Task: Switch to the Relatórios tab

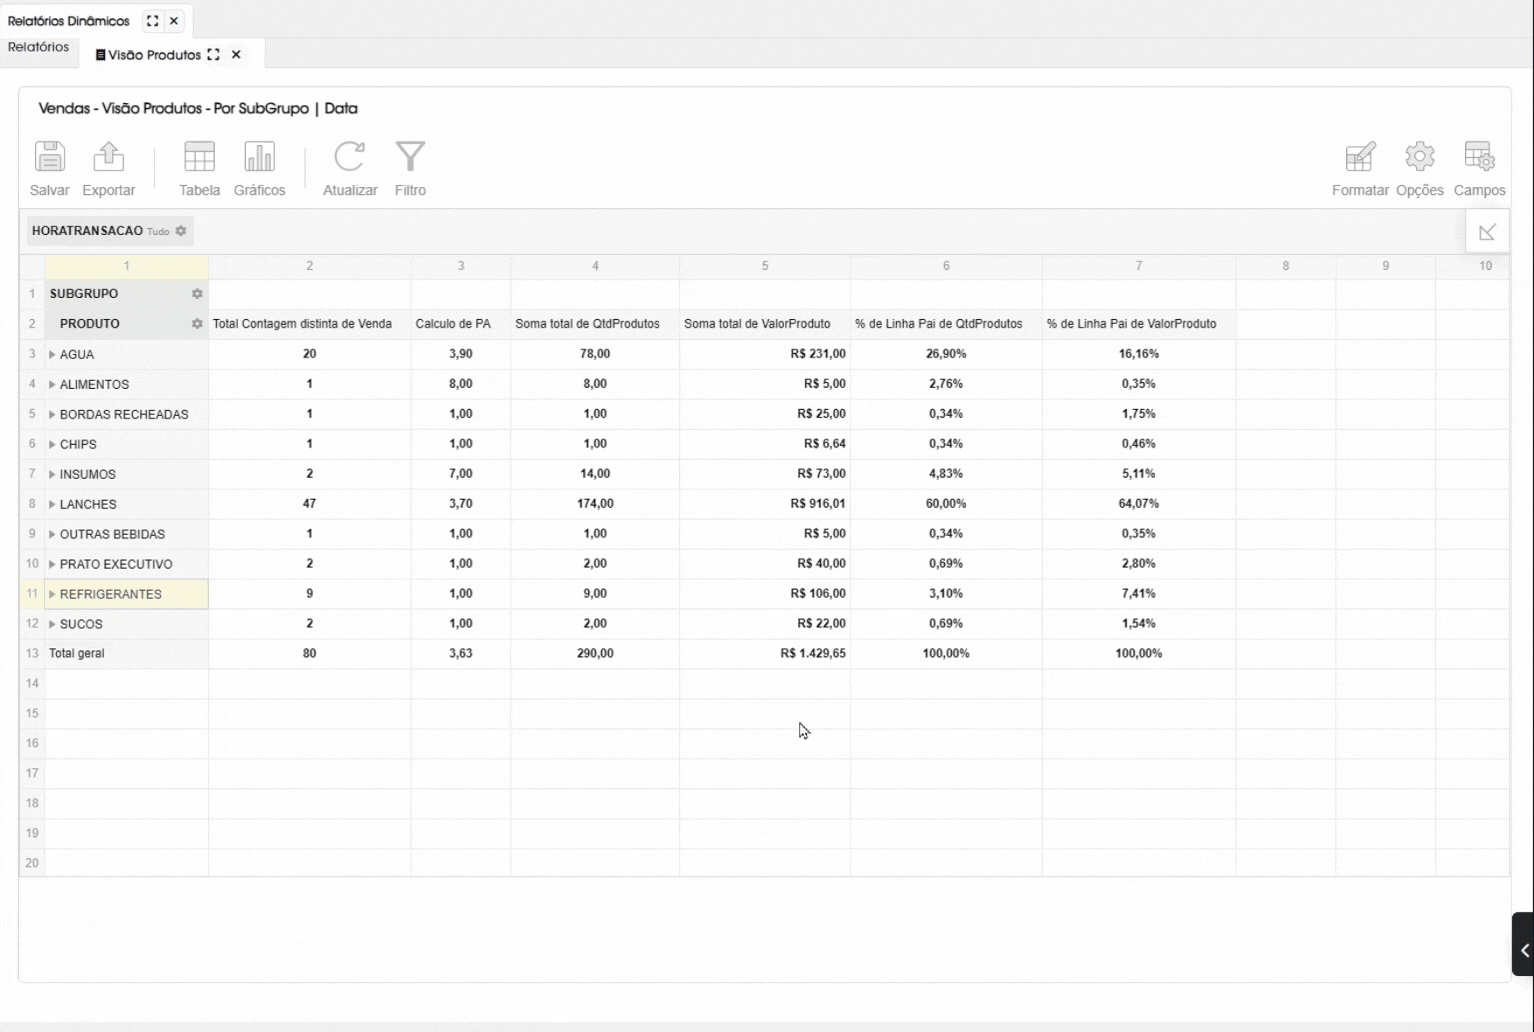Action: coord(38,47)
